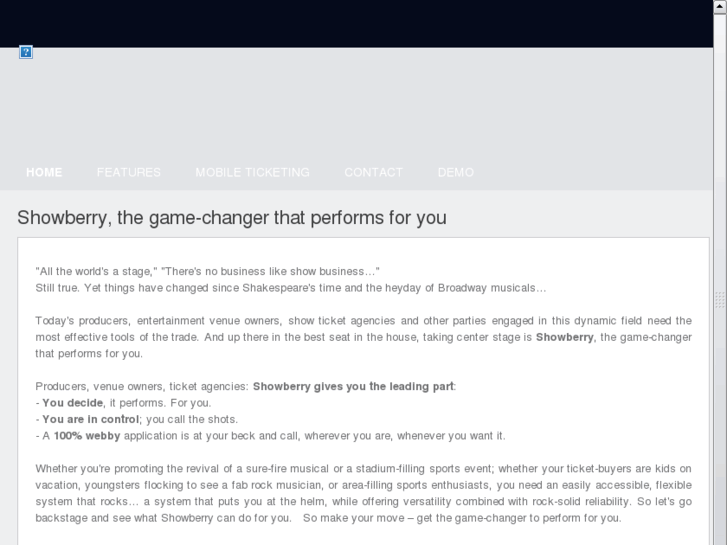Click the sentence 'So make your move'

(462, 518)
